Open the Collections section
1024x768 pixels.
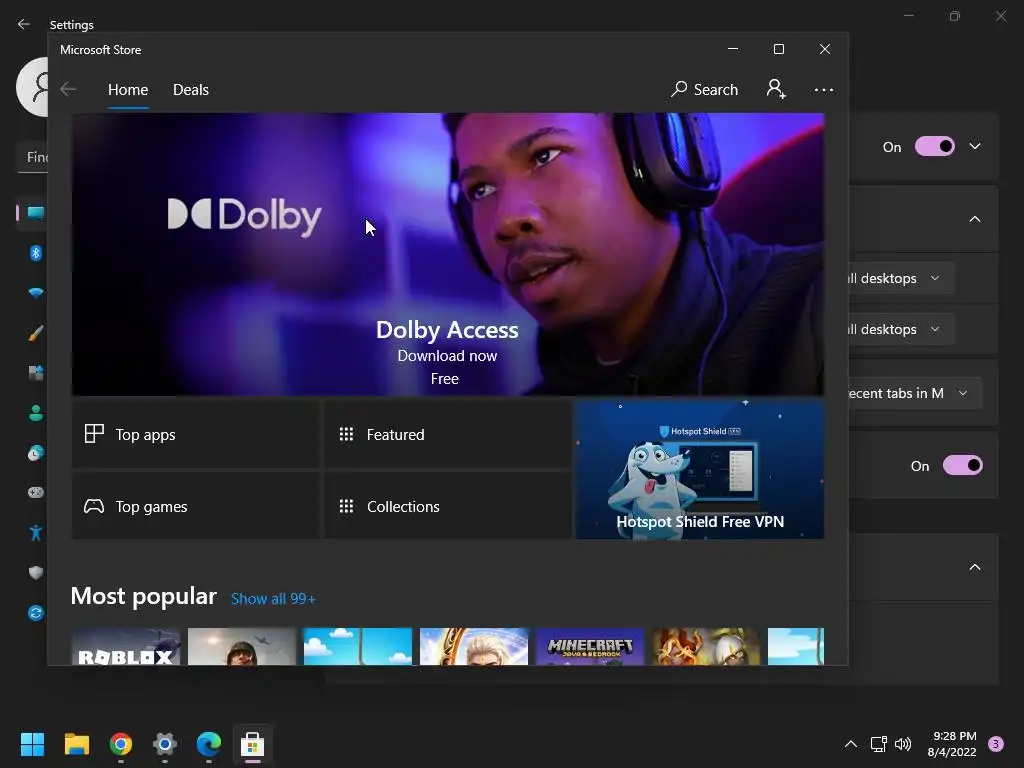448,506
